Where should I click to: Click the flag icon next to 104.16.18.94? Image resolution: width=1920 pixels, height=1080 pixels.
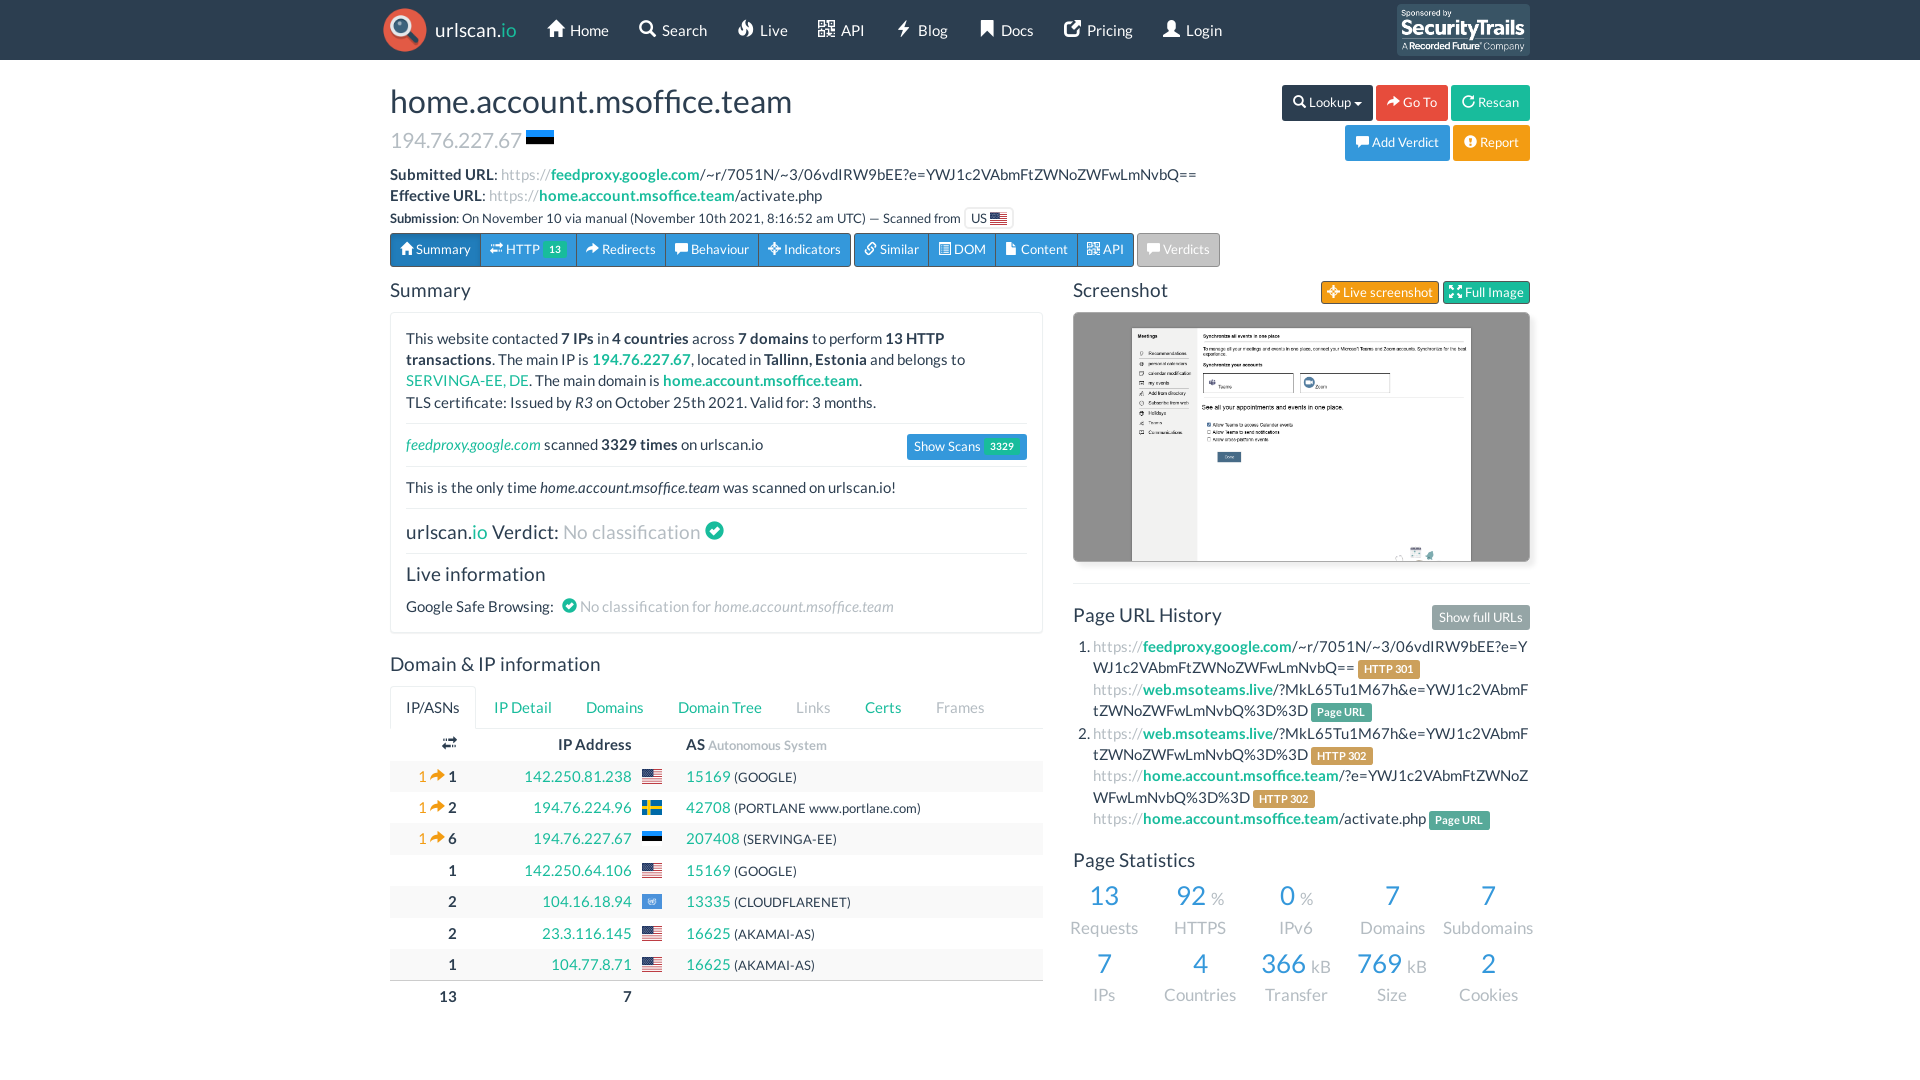(652, 902)
